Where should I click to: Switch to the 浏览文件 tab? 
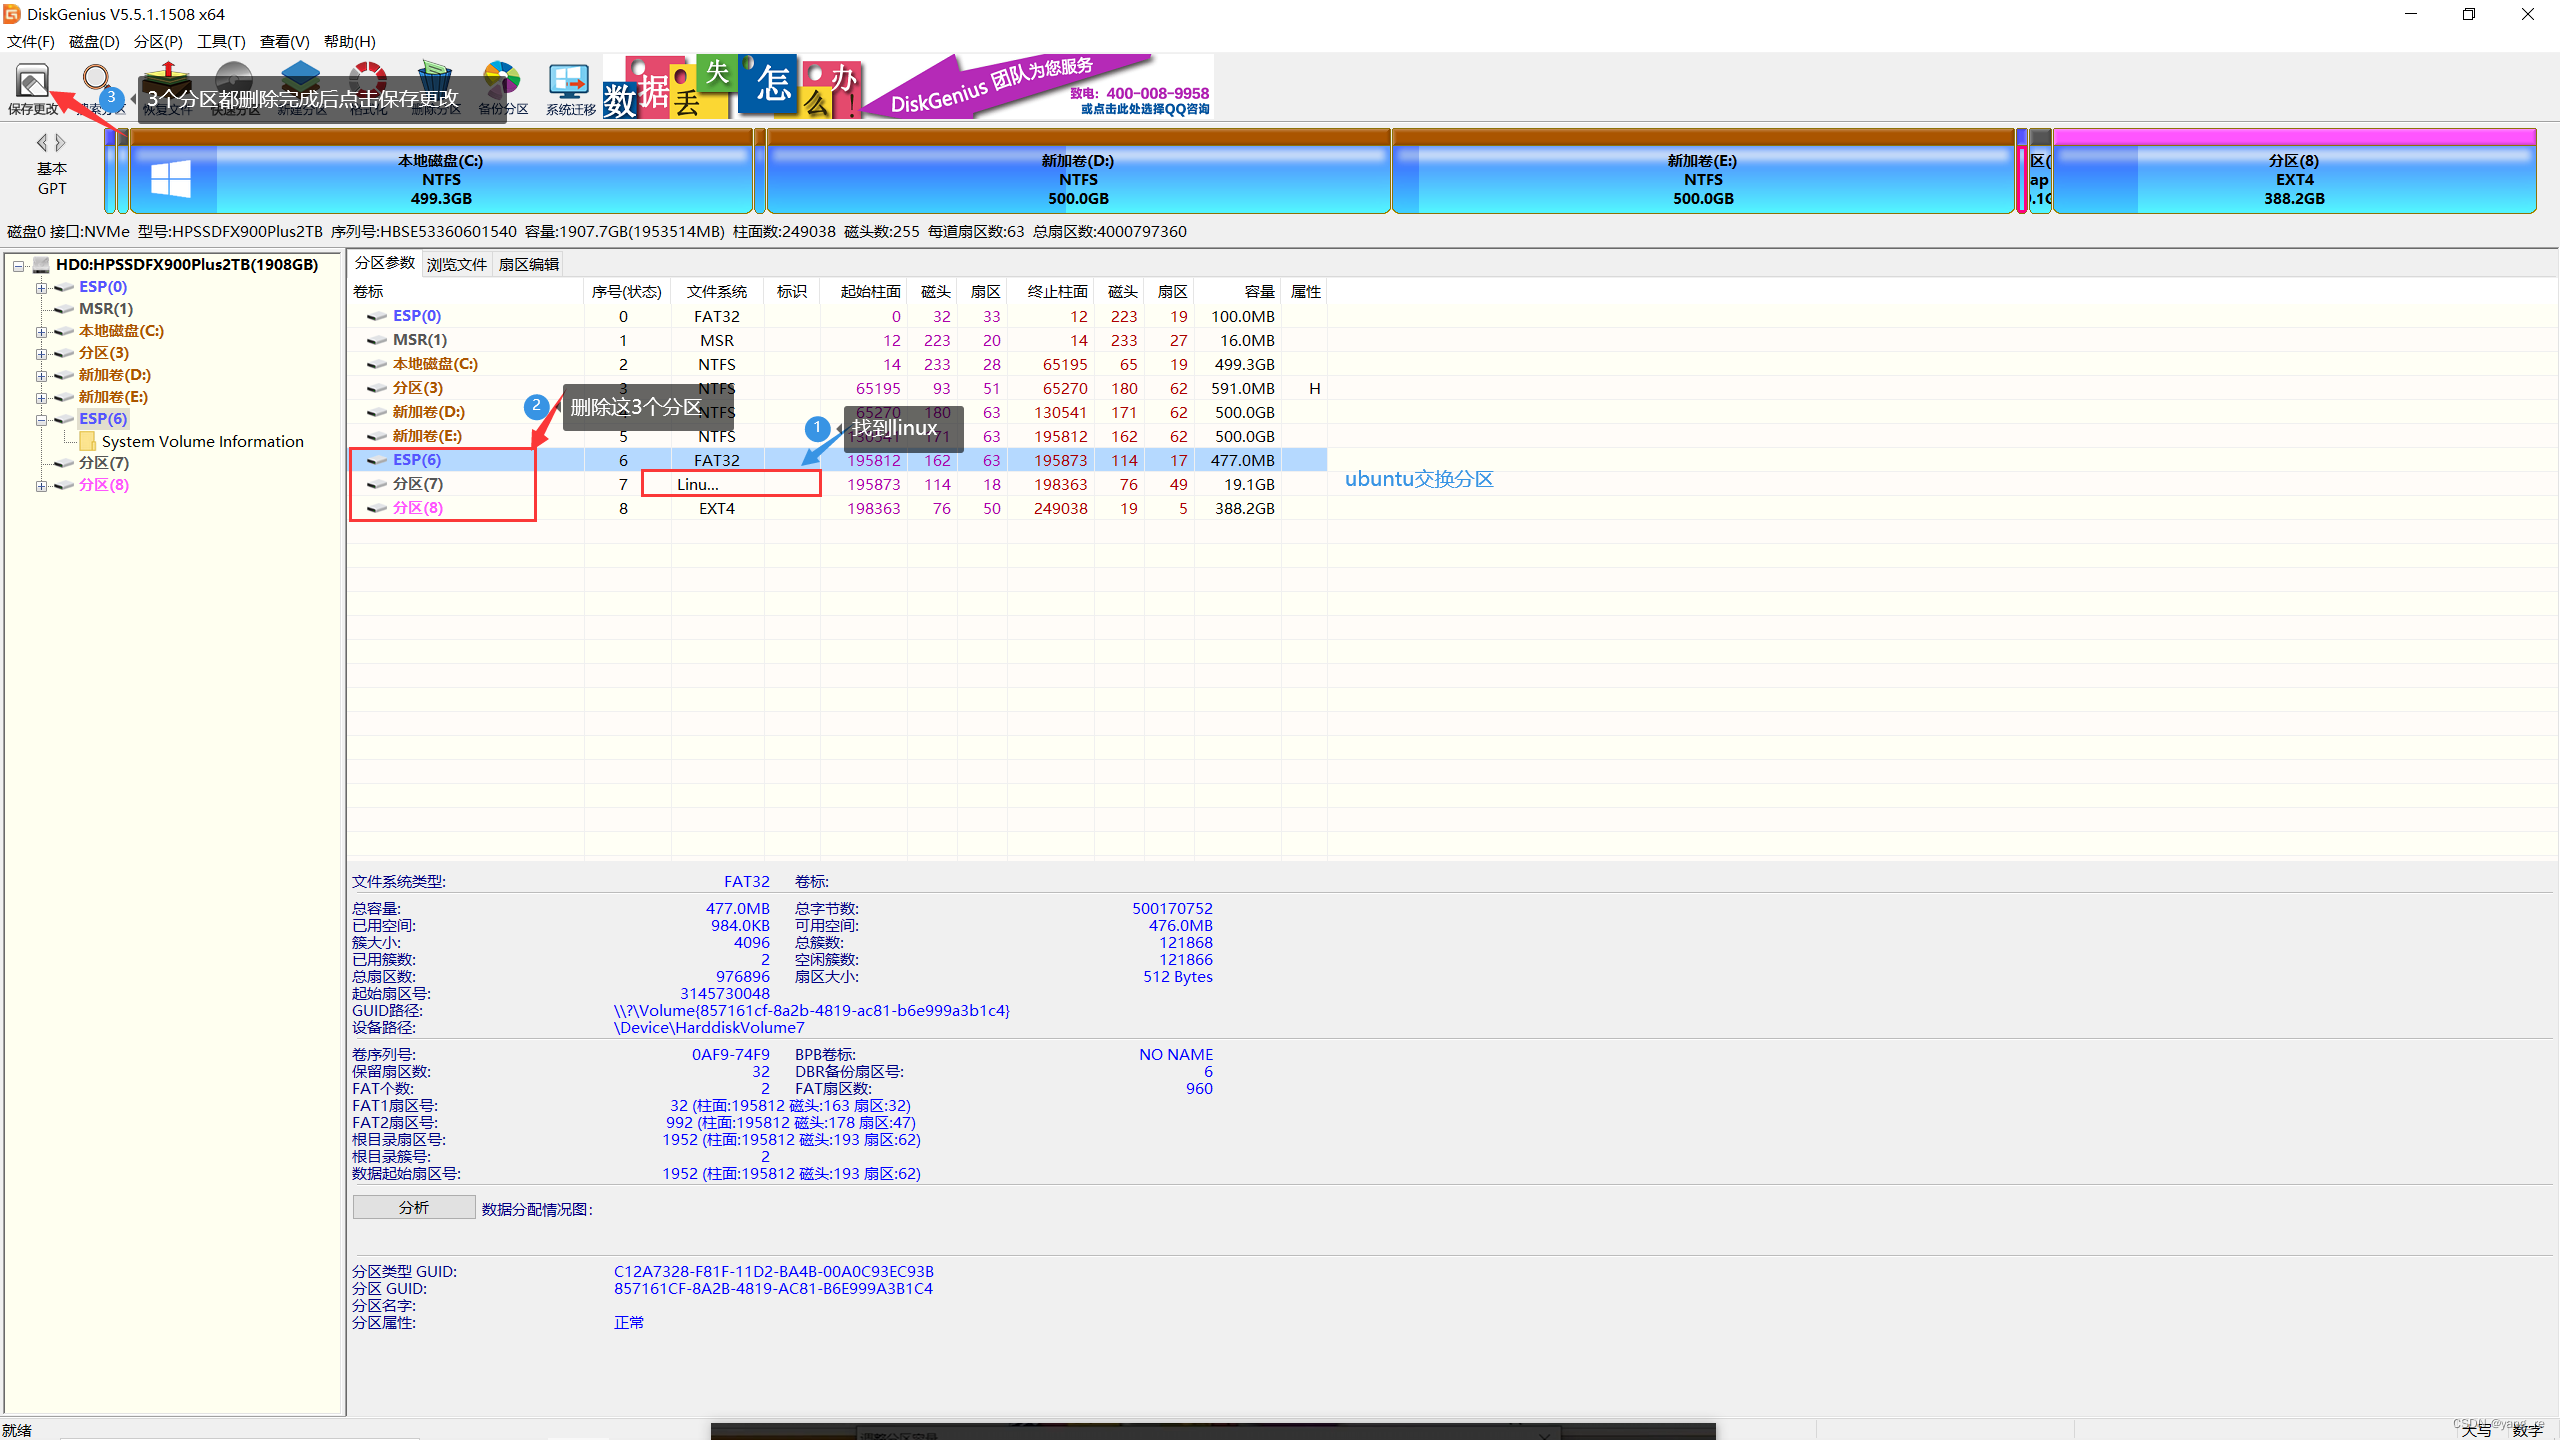coord(456,264)
